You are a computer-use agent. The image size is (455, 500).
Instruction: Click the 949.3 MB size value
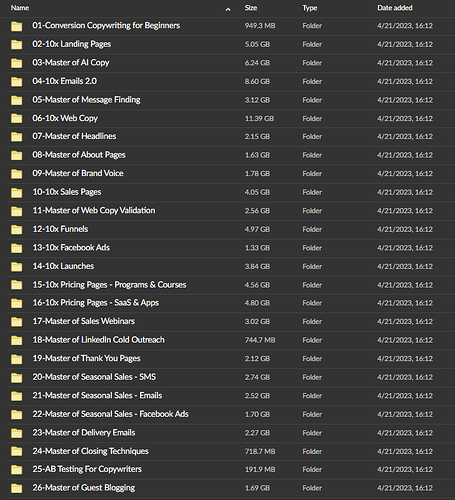tap(260, 26)
